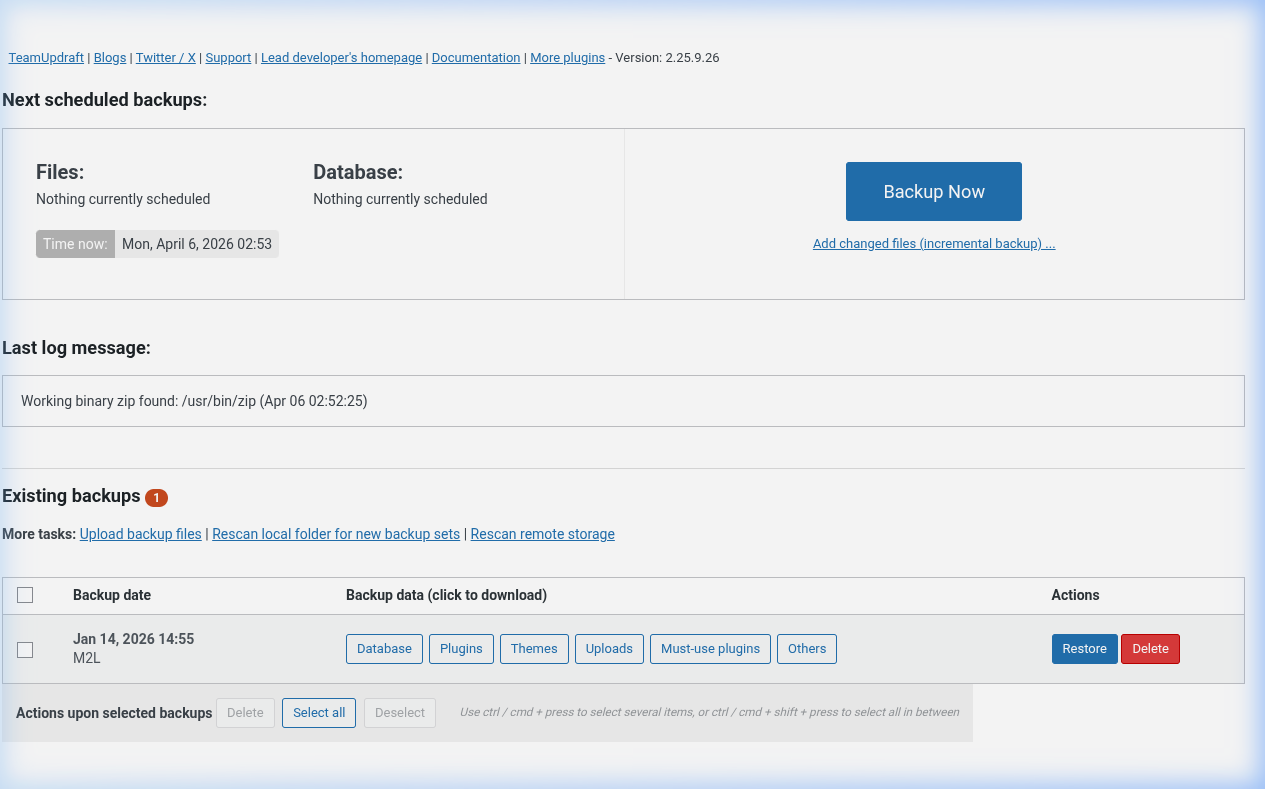Rescan remote storage for backups
Screen dimensions: 1265x789
point(542,533)
